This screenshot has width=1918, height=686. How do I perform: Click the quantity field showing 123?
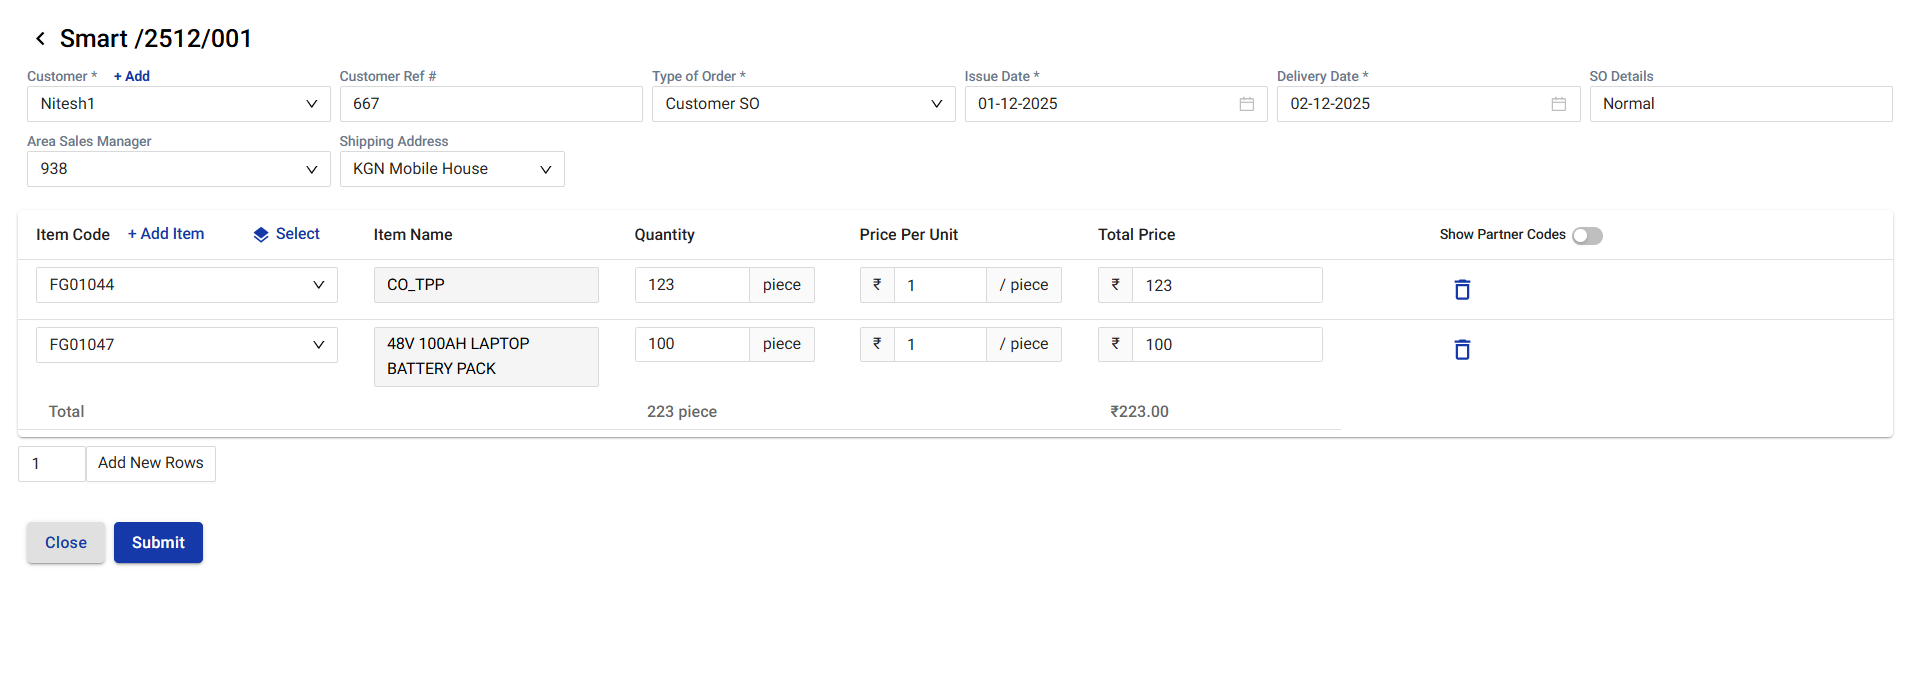tap(691, 285)
